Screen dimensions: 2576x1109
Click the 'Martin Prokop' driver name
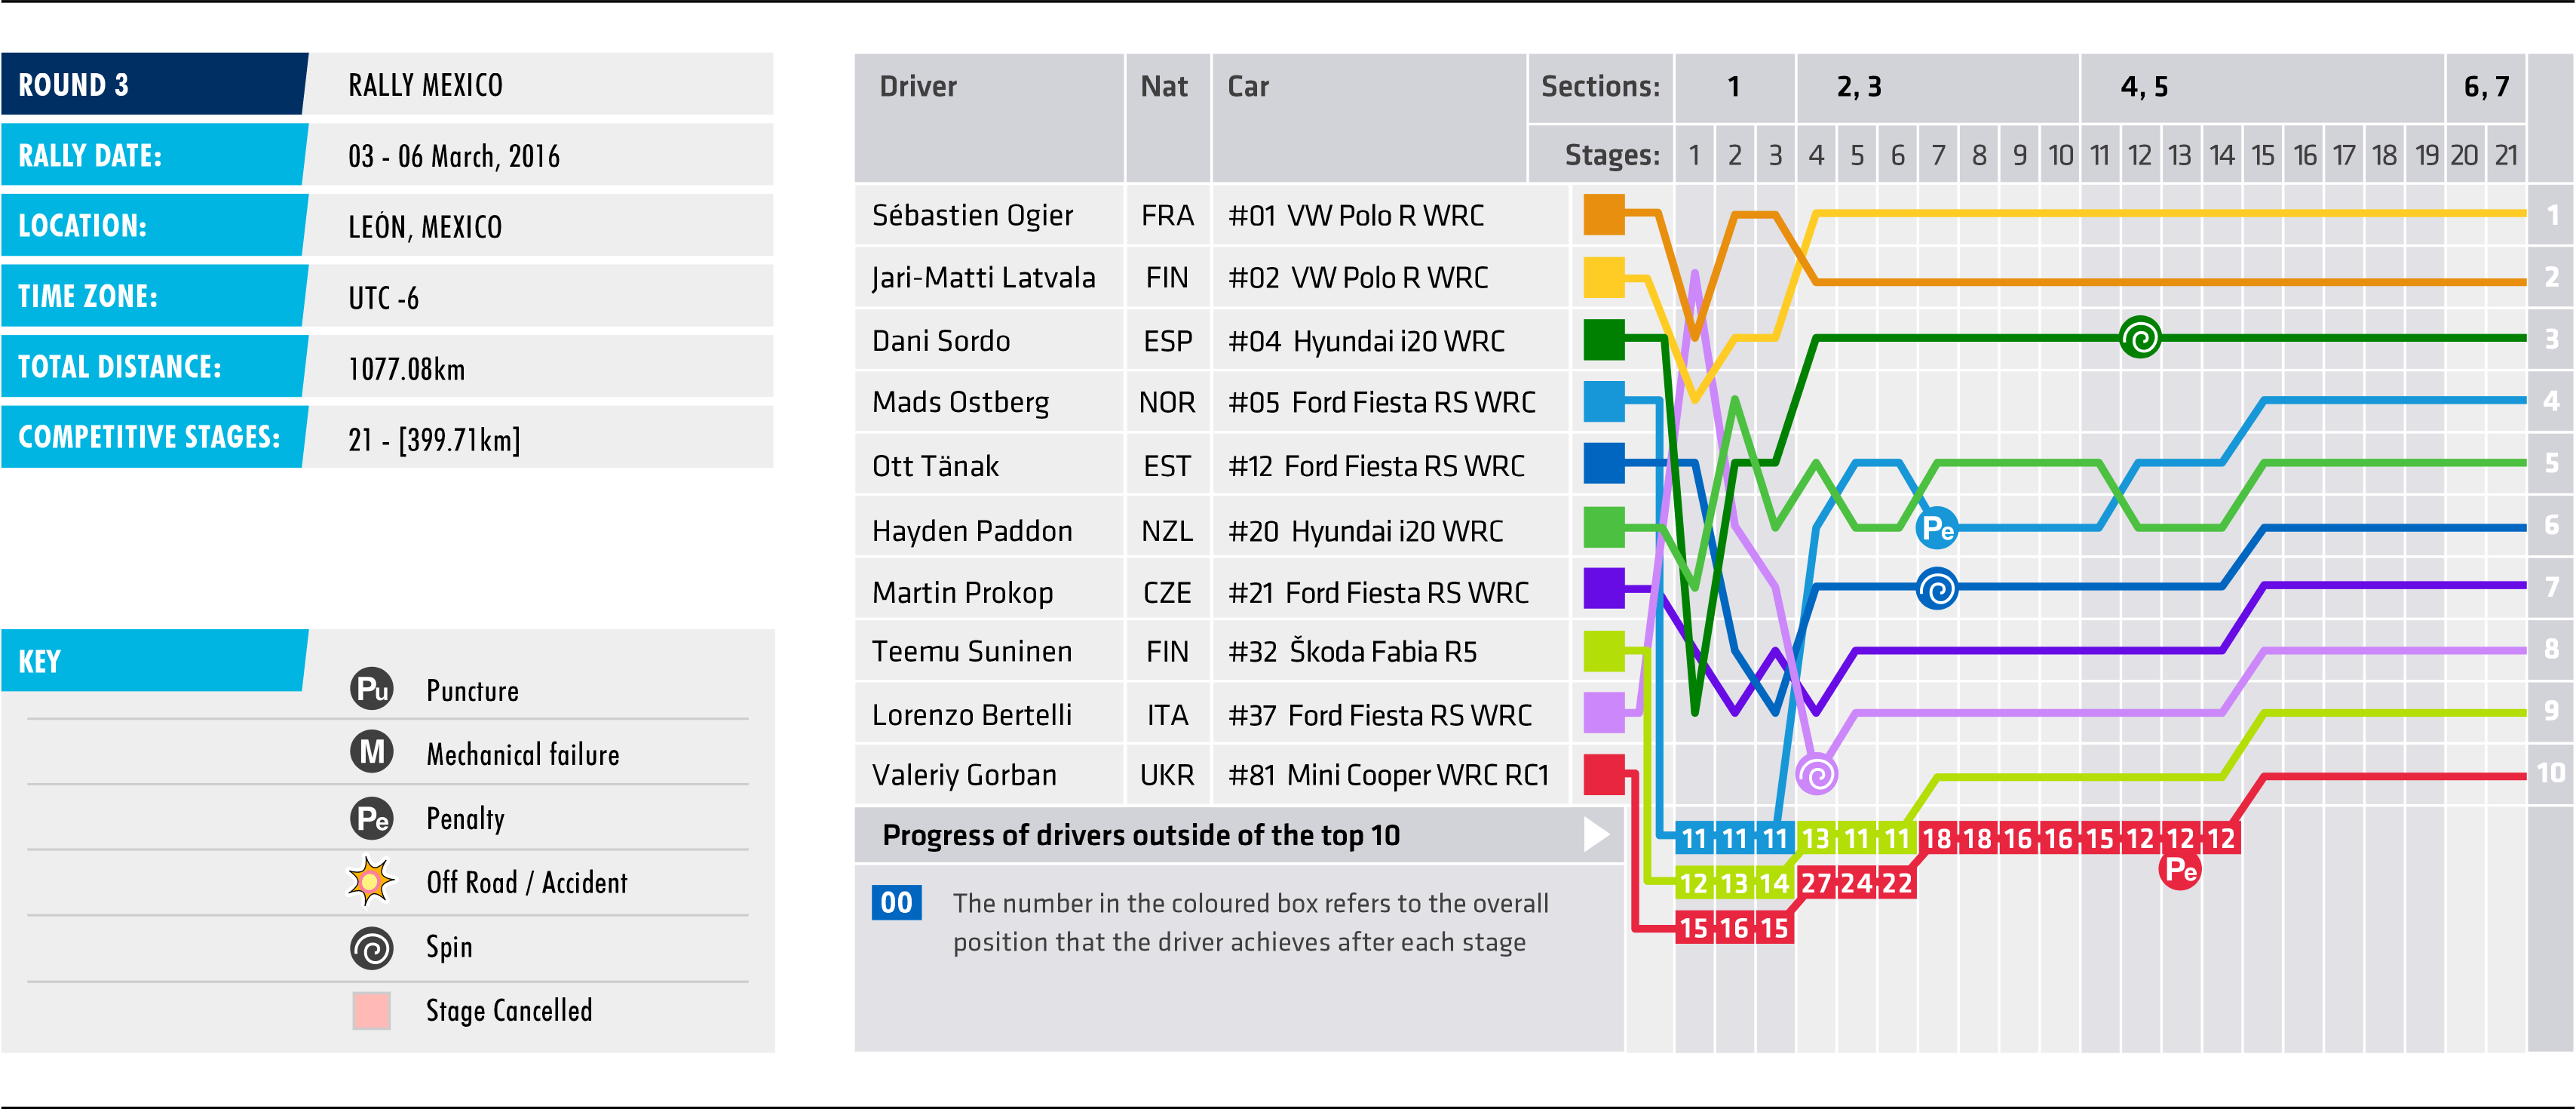pos(962,593)
